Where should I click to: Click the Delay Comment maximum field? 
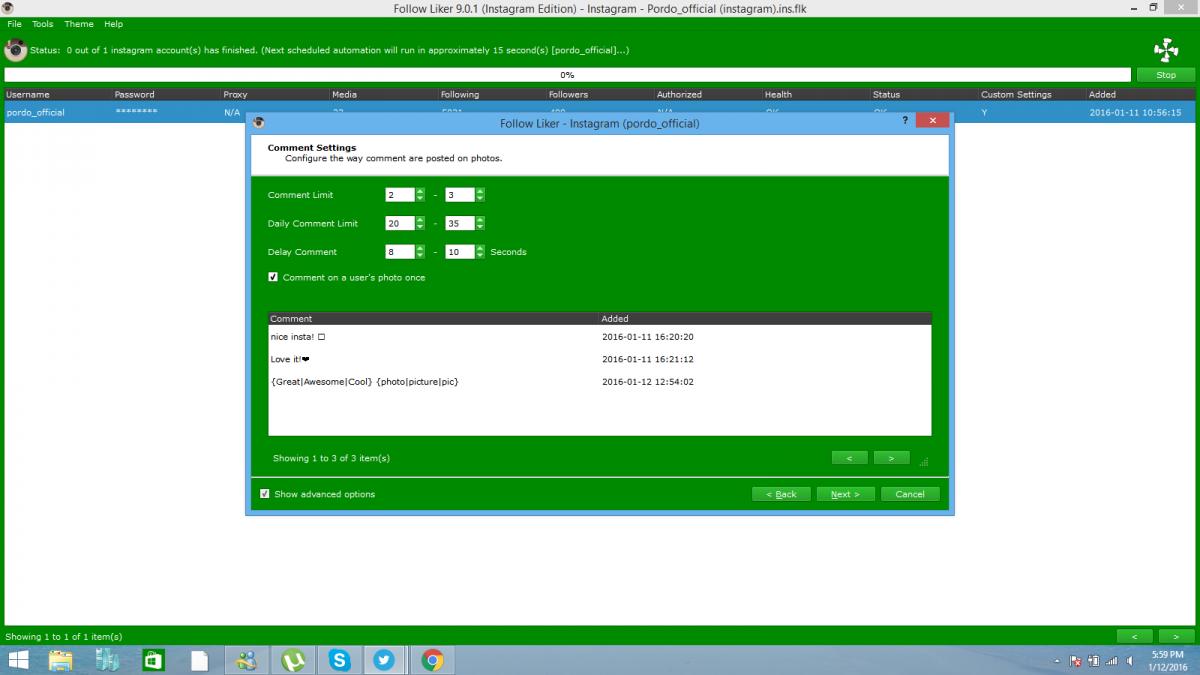pyautogui.click(x=460, y=252)
